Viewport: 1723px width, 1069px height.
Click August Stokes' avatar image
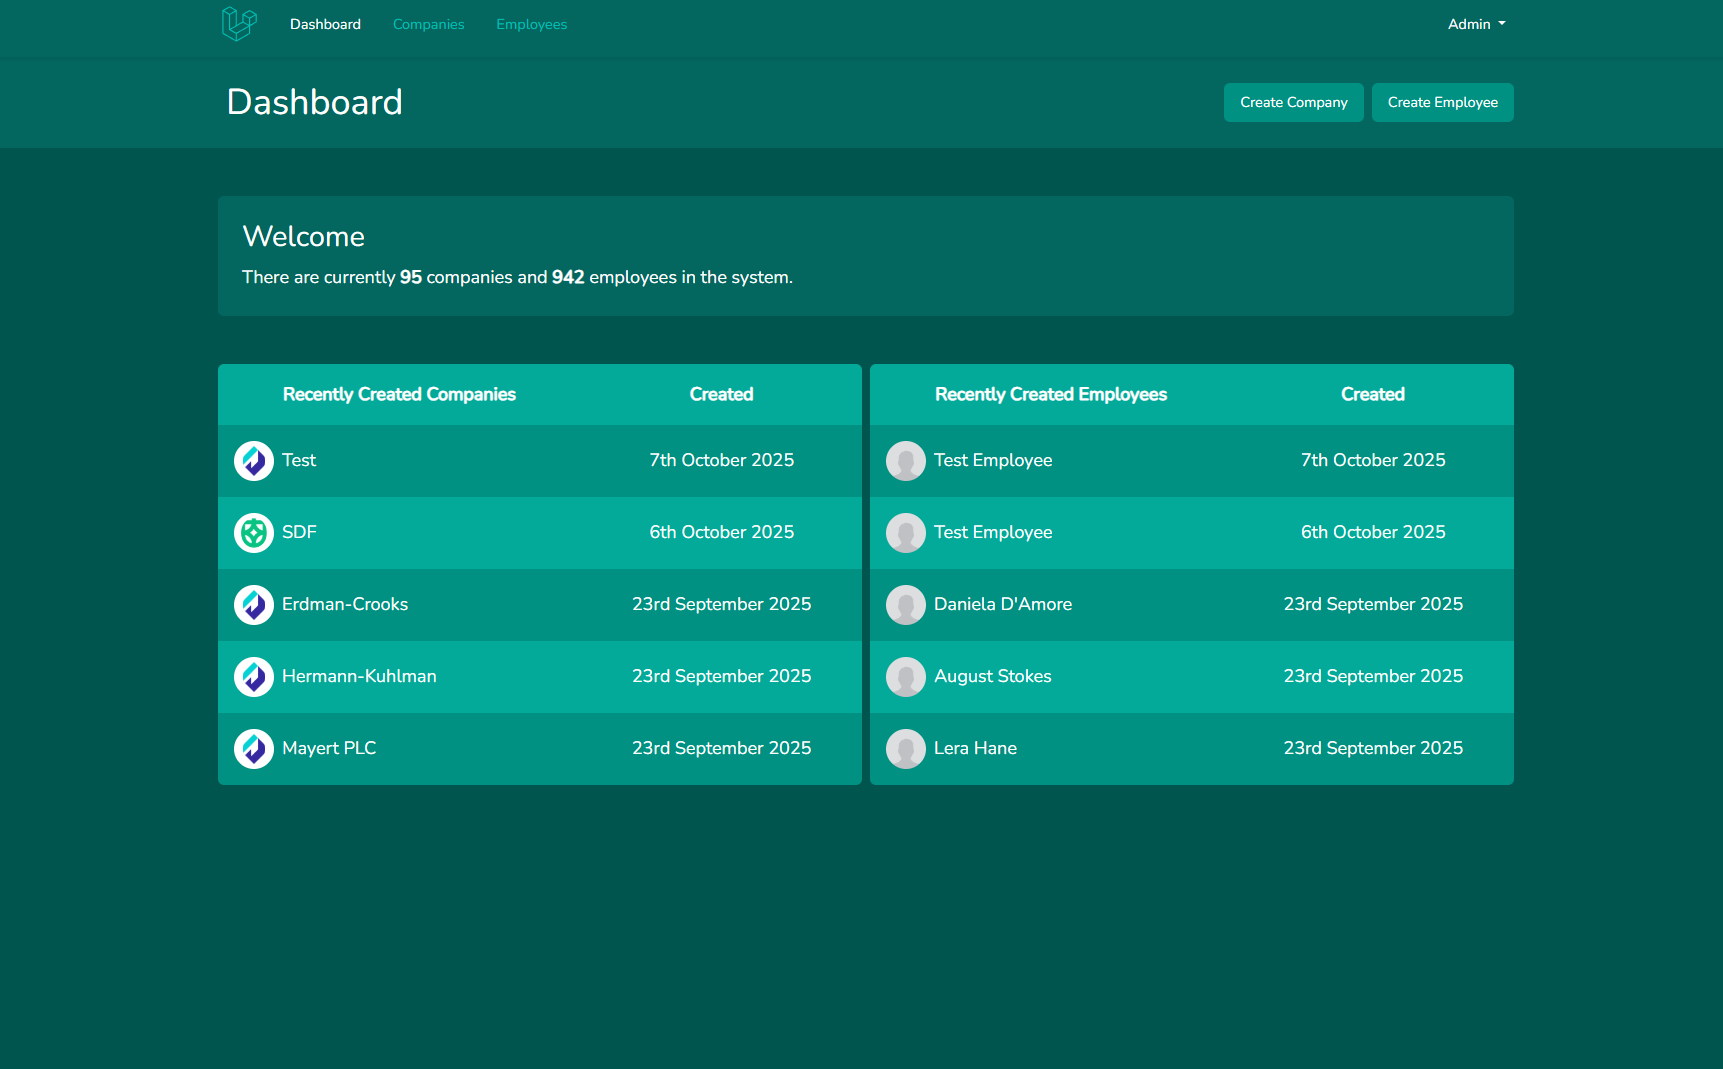pyautogui.click(x=906, y=677)
